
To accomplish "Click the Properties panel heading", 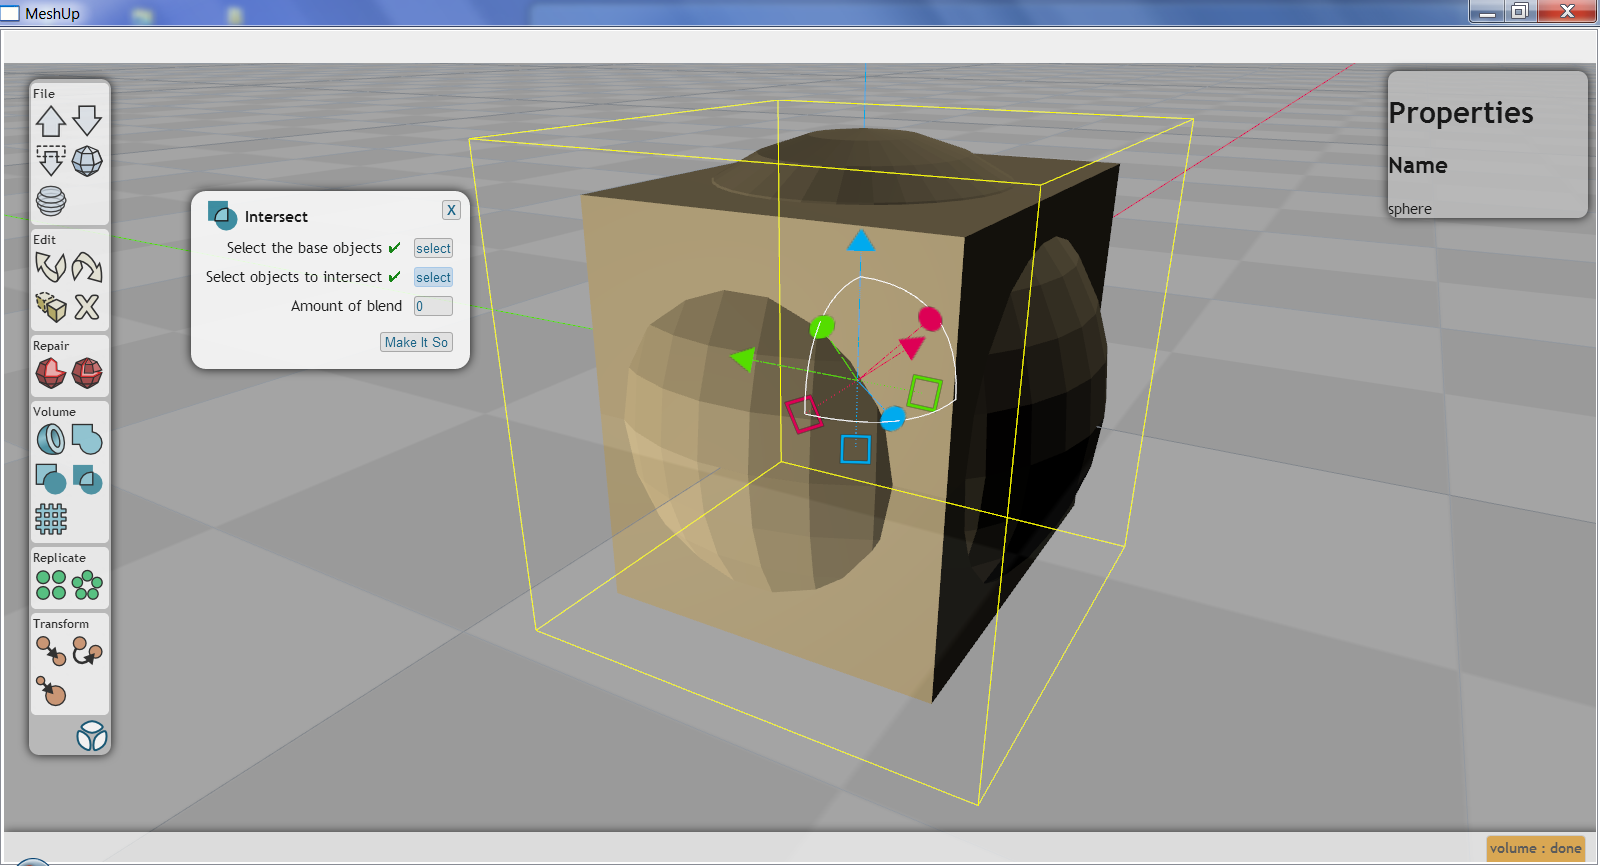I will pyautogui.click(x=1461, y=113).
